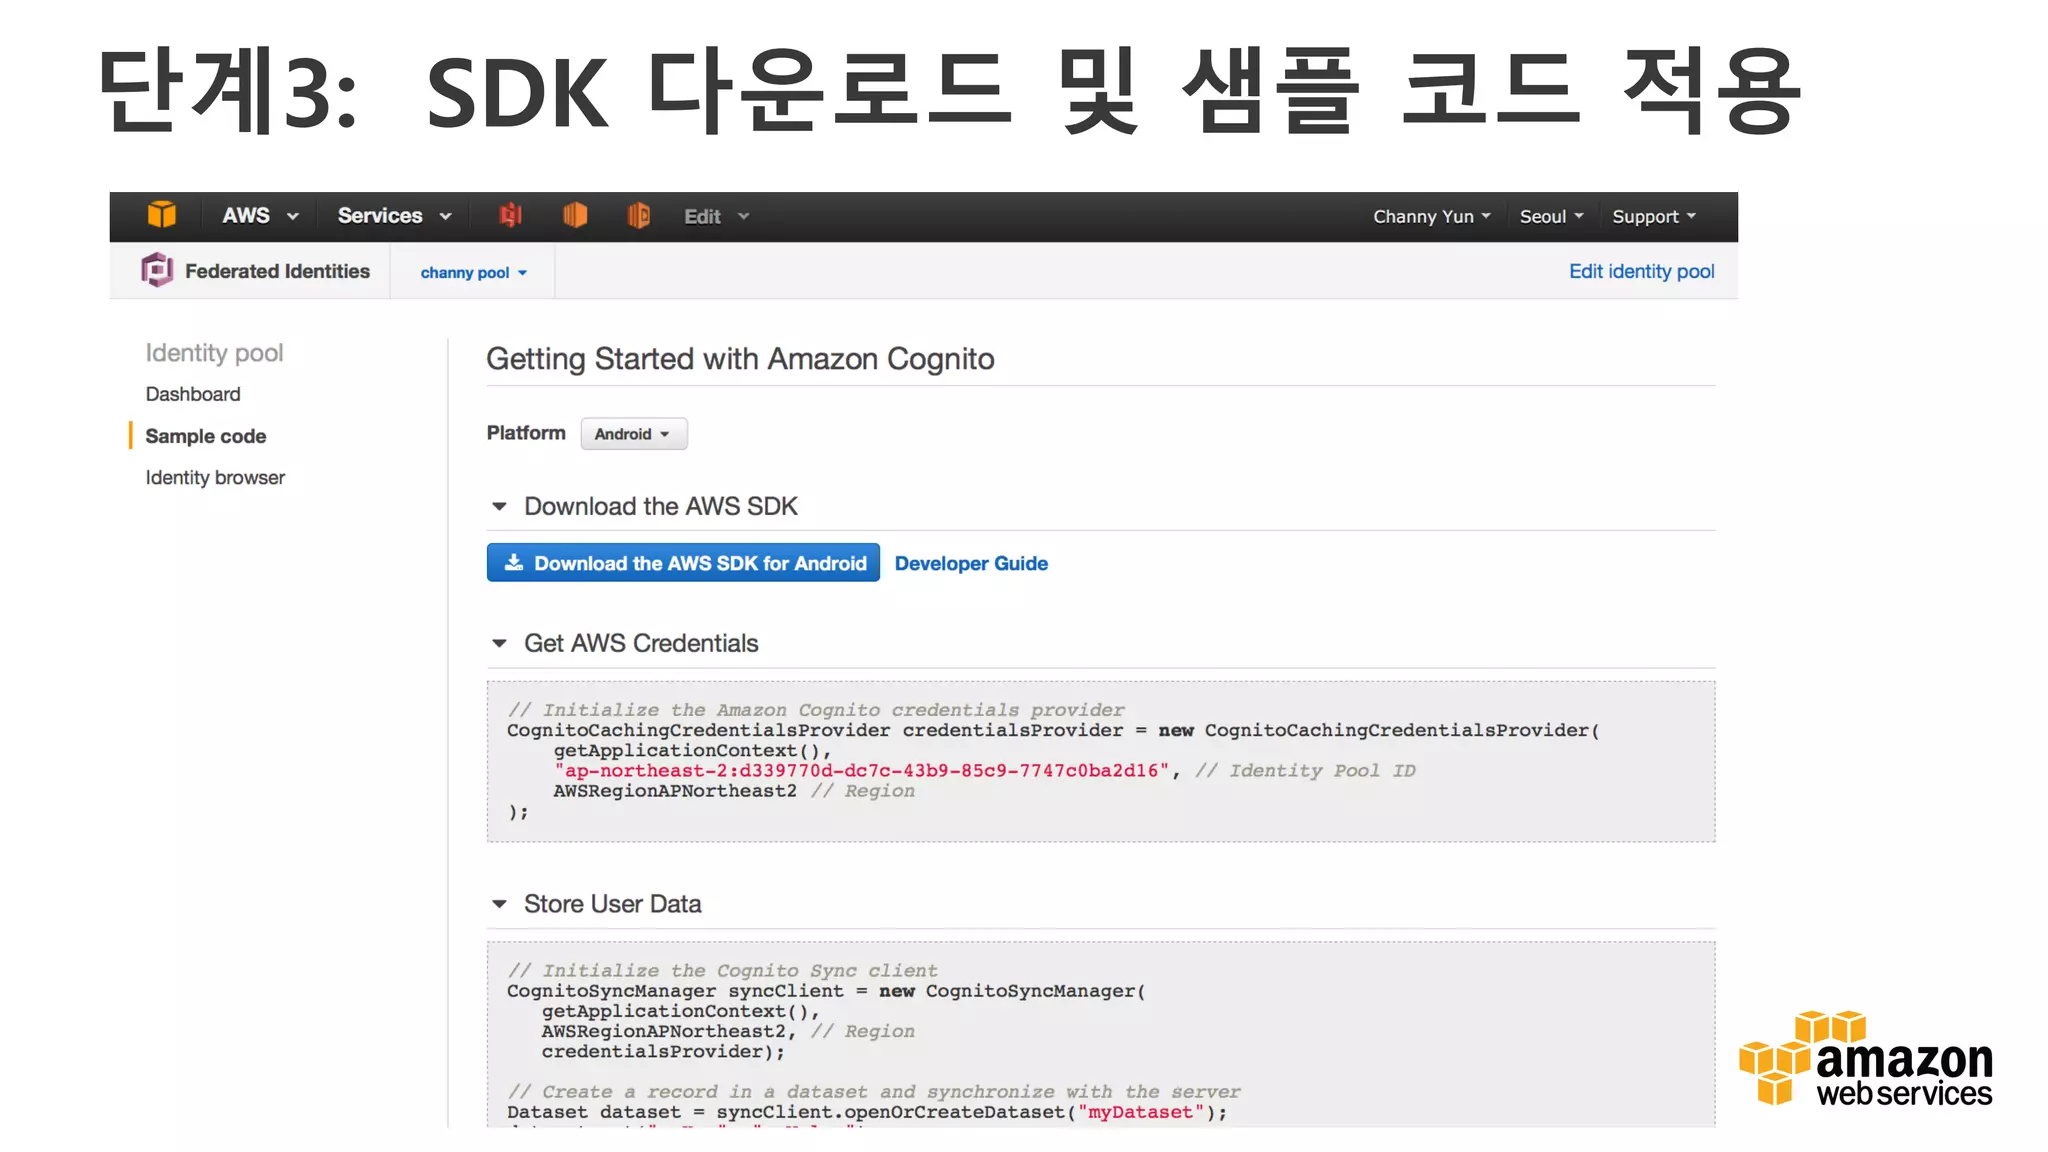Open the Services dropdown menu

click(x=395, y=216)
